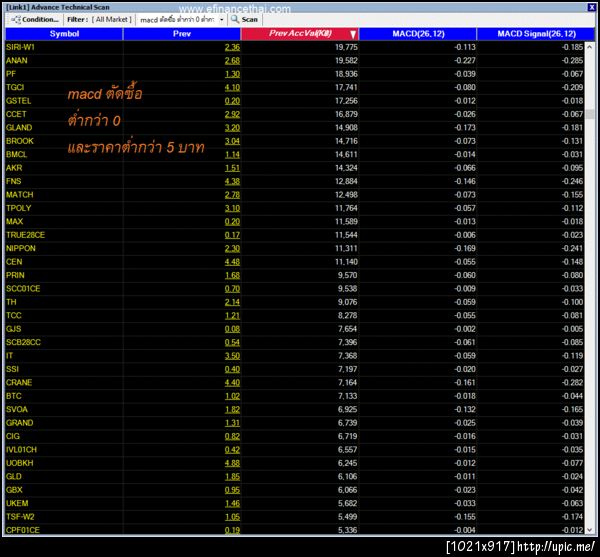600x557 pixels.
Task: Click the 5,499 AccVal cell for TSF-W2
Action: point(347,516)
